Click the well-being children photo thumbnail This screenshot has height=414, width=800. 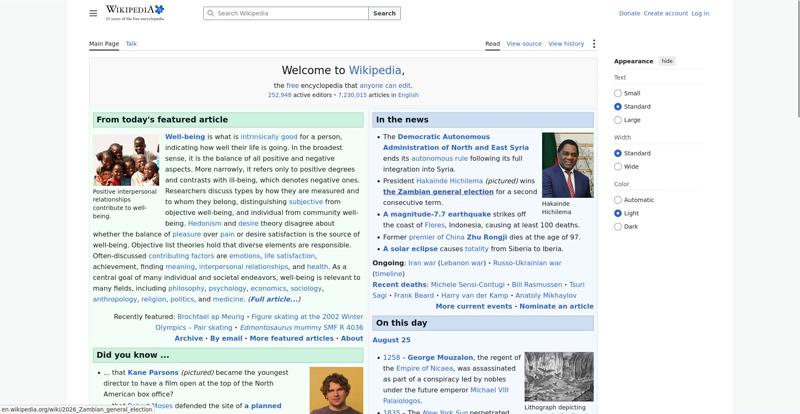pos(126,160)
